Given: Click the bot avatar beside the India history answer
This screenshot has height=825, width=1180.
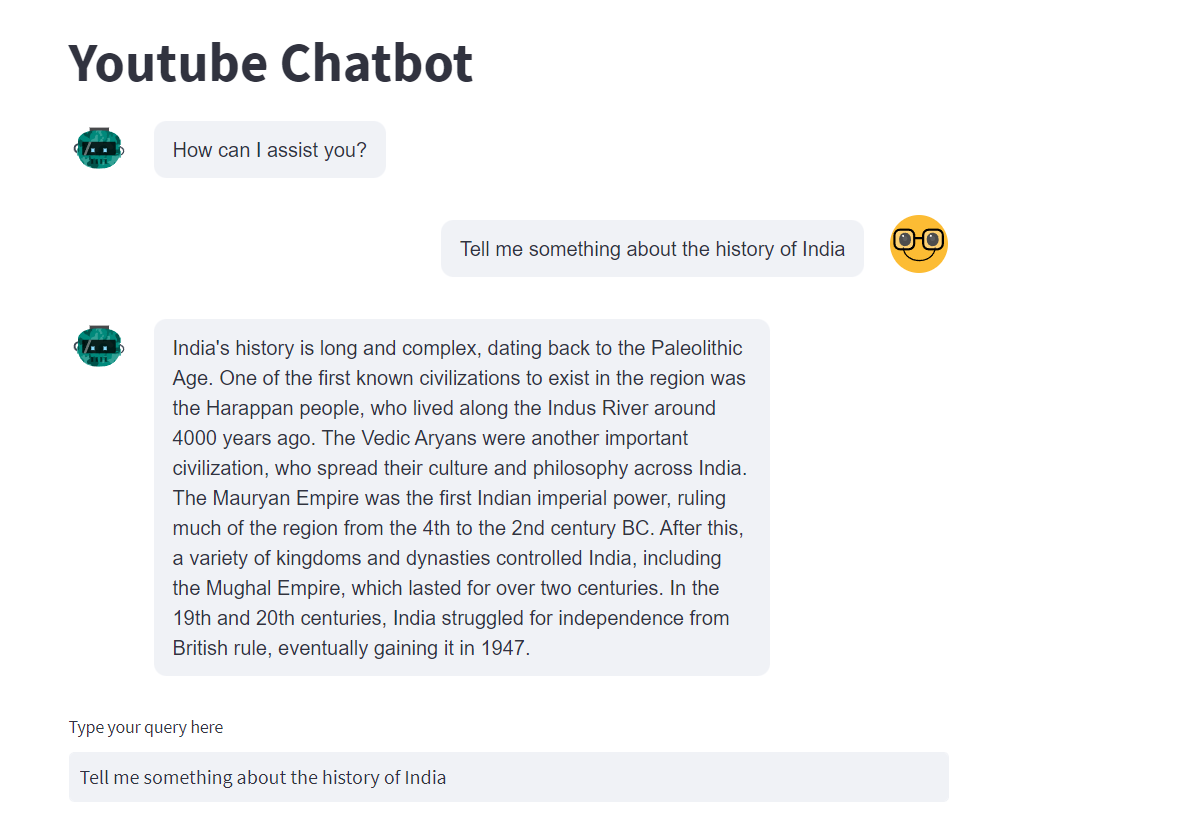Looking at the screenshot, I should [x=99, y=346].
